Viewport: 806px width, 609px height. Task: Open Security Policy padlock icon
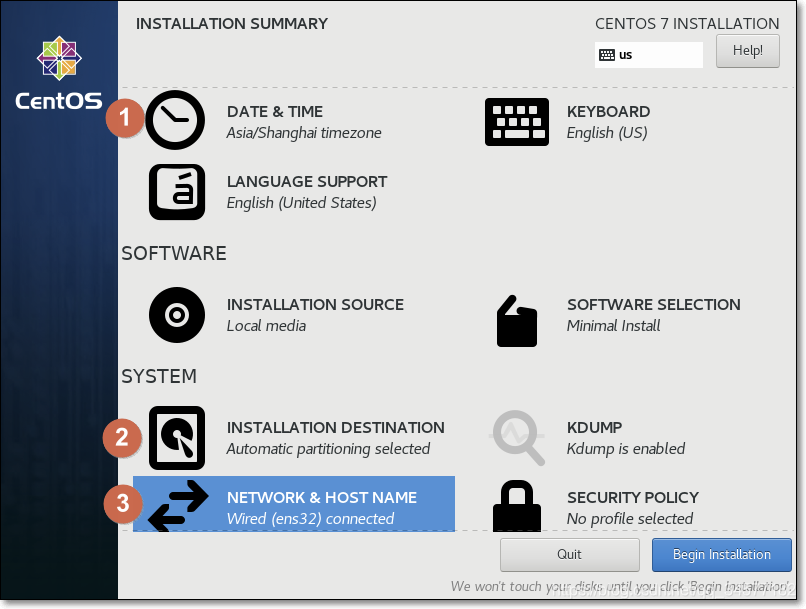point(517,506)
